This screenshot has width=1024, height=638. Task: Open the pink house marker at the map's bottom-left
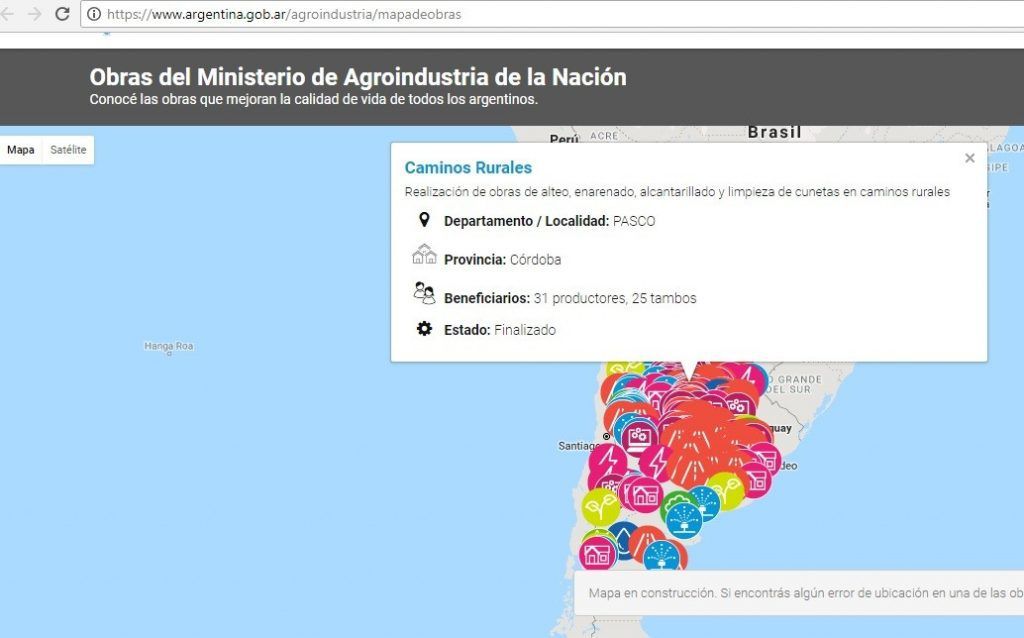pyautogui.click(x=598, y=553)
